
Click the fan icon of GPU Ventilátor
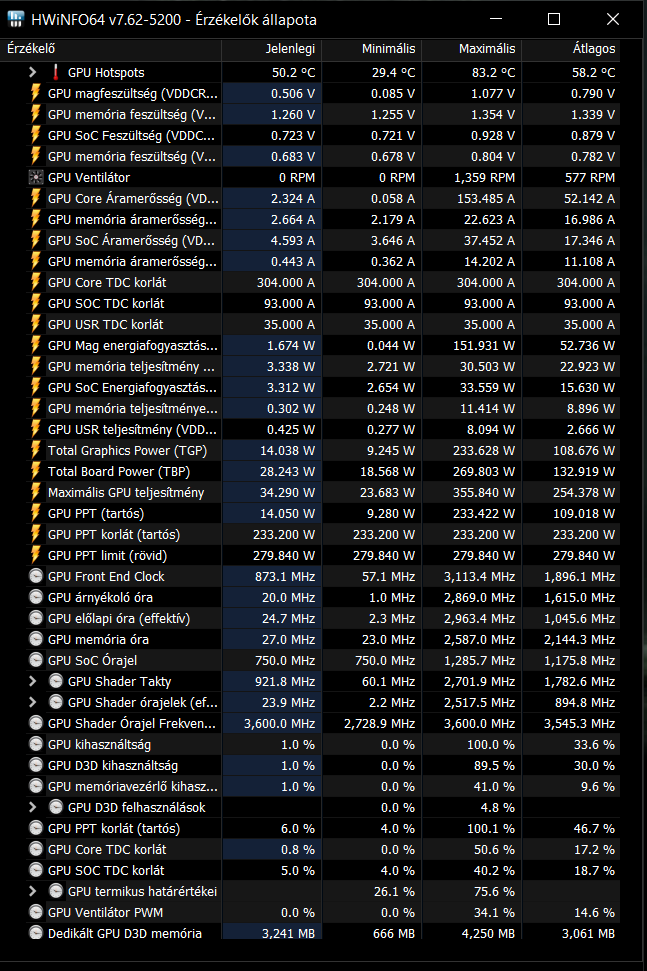pos(36,178)
